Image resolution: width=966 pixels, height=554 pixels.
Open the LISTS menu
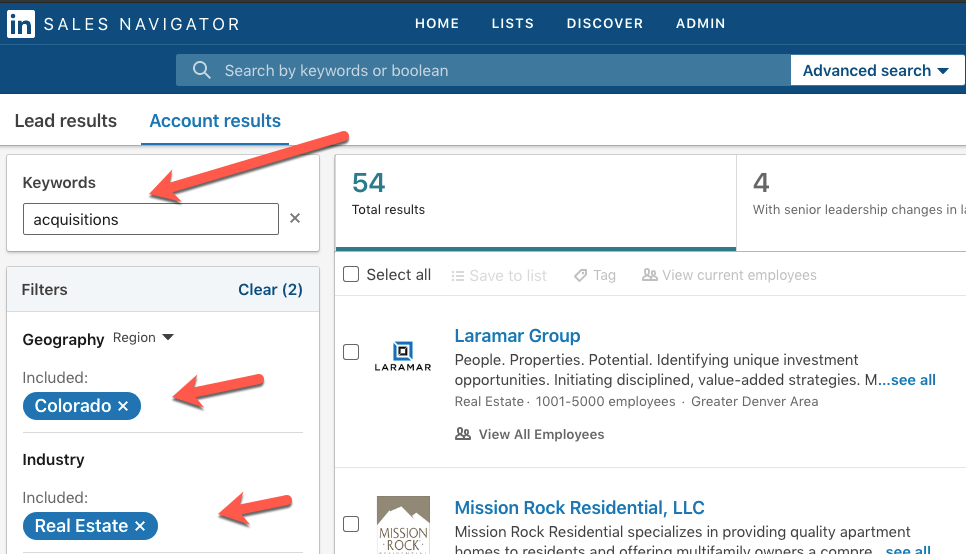pos(513,23)
